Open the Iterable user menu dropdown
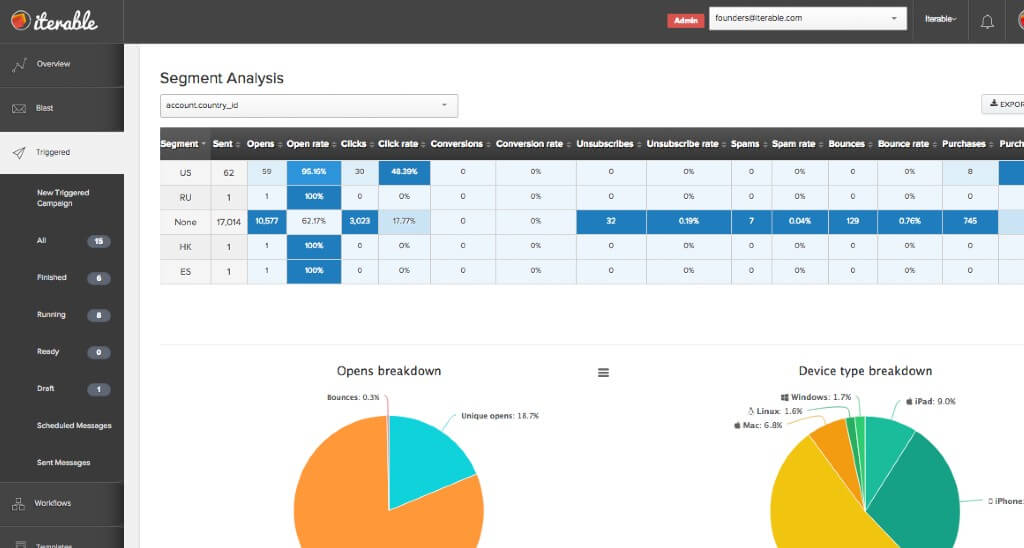 pyautogui.click(x=940, y=19)
